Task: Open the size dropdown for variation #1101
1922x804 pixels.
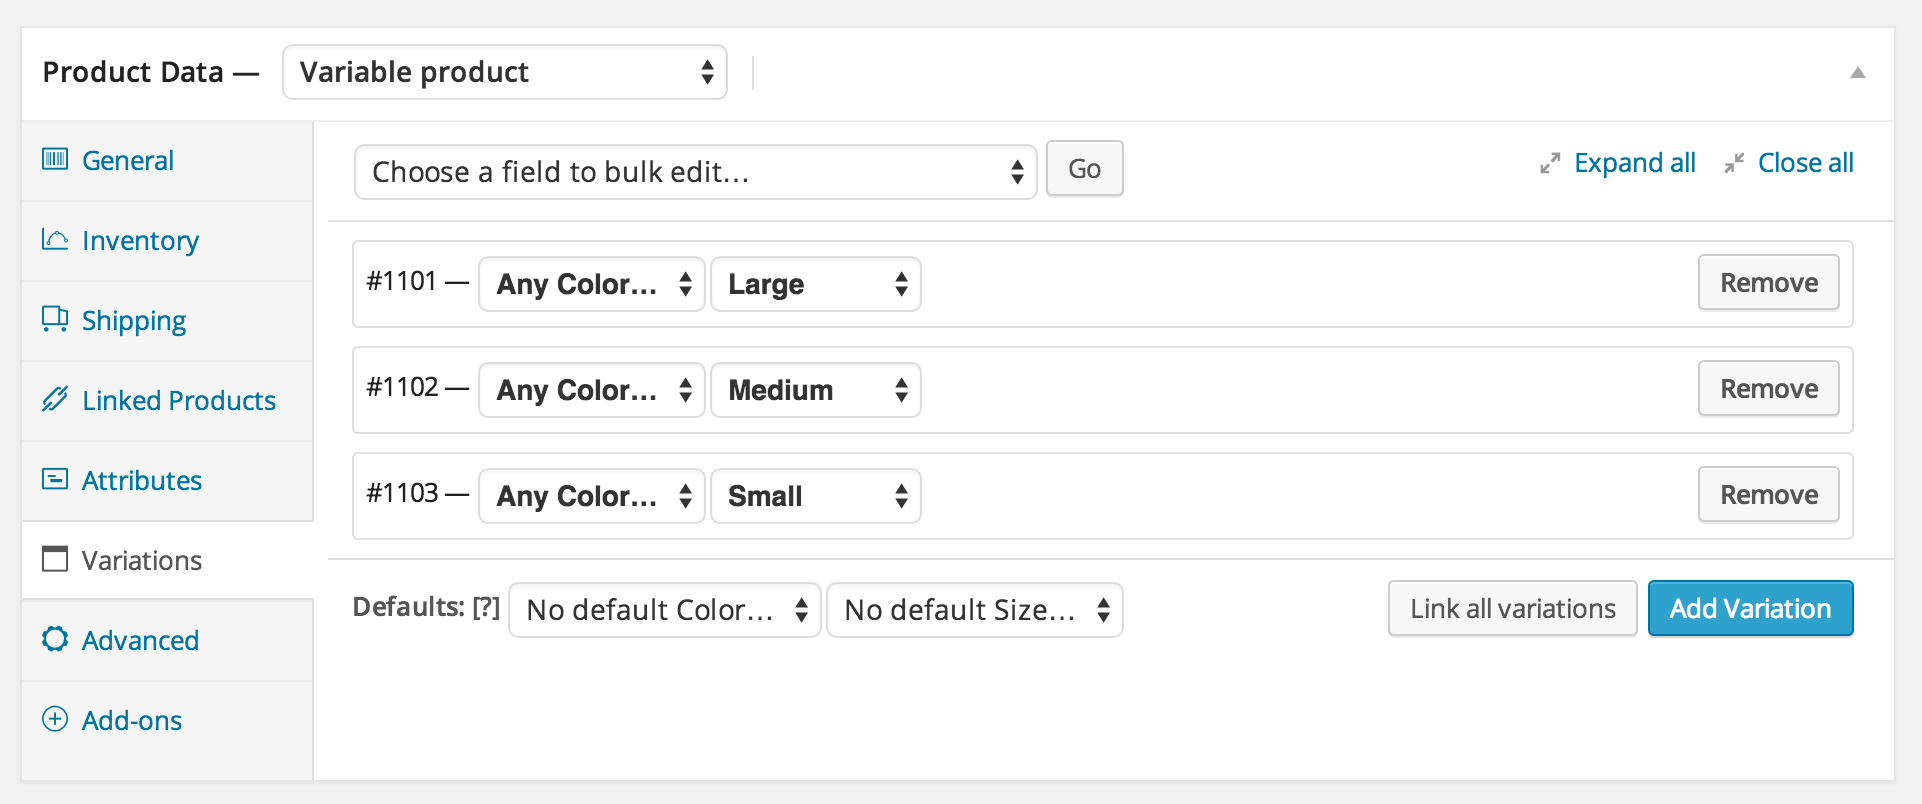Action: tap(815, 284)
